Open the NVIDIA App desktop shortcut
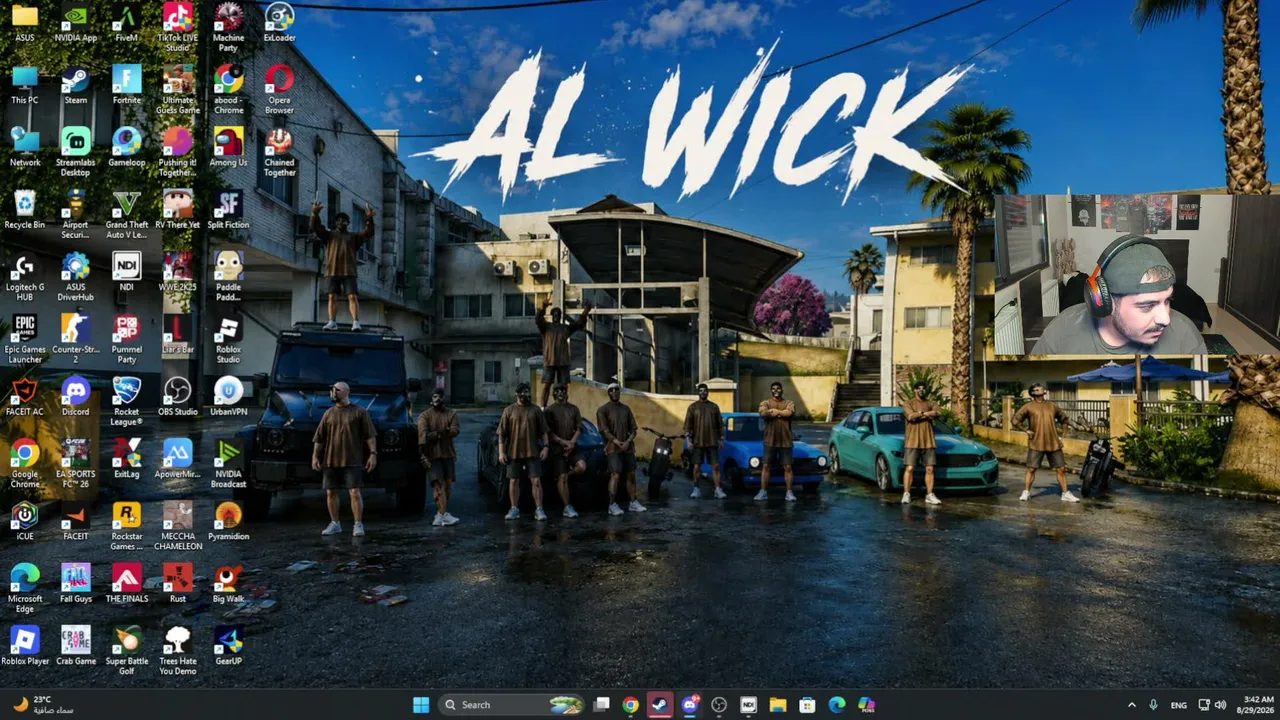This screenshot has width=1280, height=720. [76, 24]
